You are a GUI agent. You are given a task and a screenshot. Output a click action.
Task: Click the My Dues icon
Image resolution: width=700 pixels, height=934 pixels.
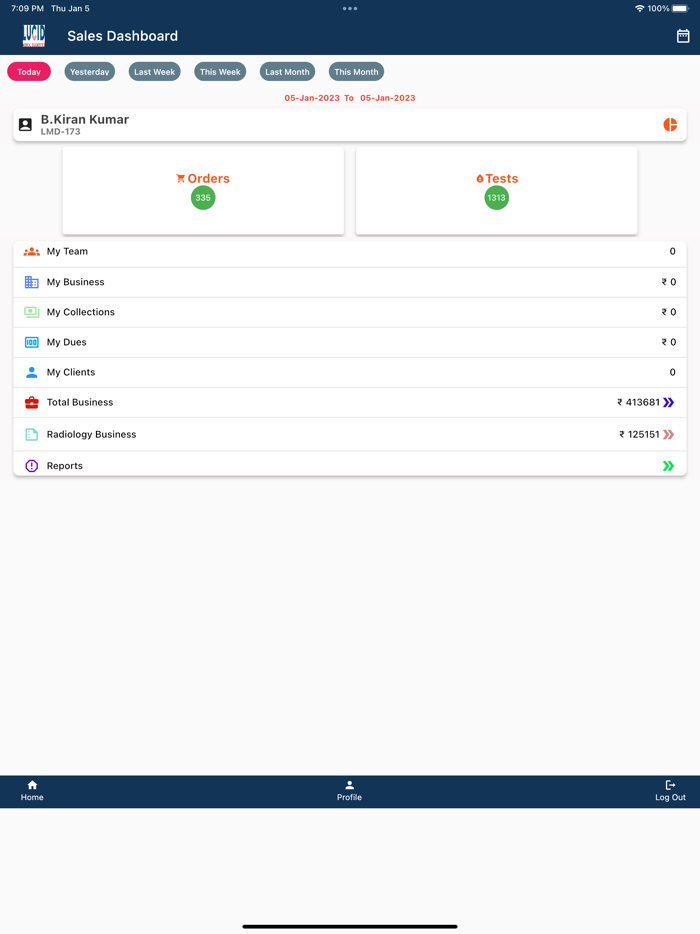(32, 343)
